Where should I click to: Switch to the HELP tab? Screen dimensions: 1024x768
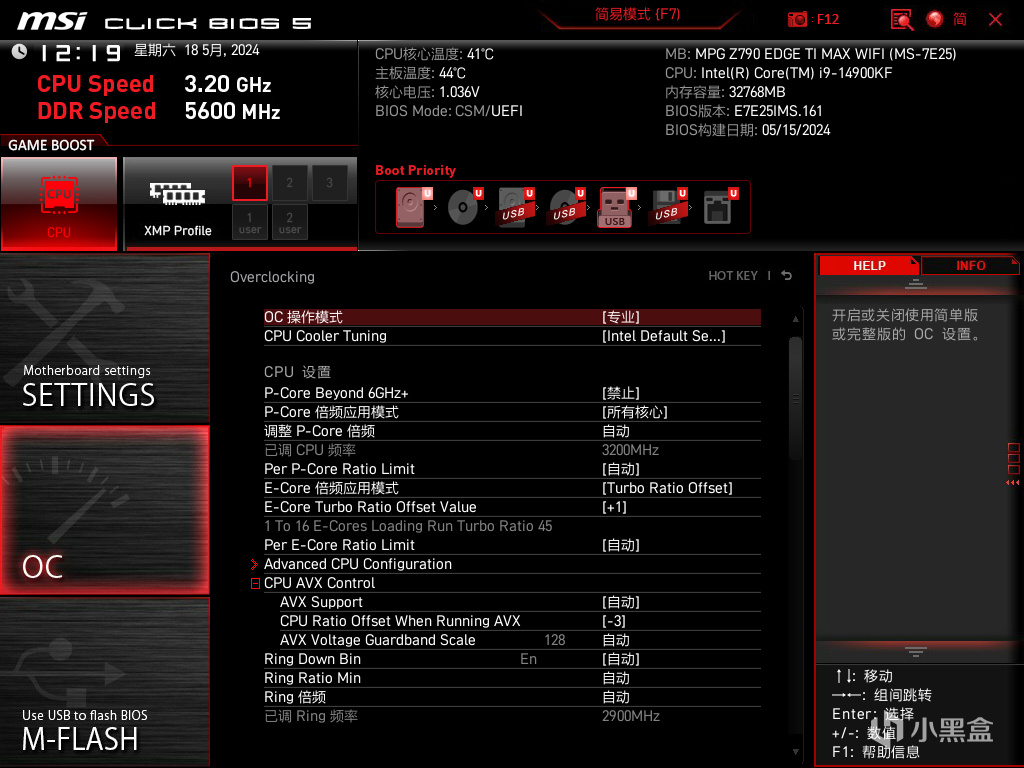(x=869, y=266)
